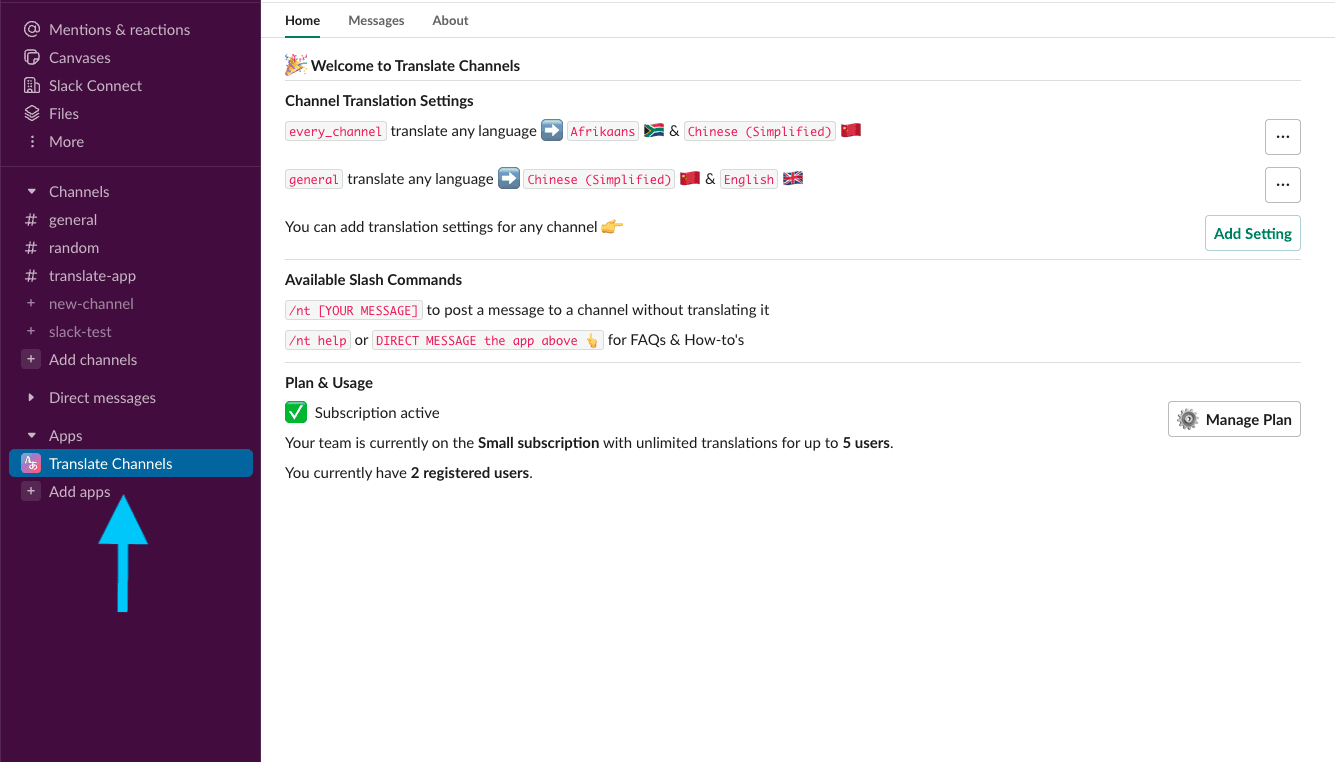Screen dimensions: 1335x762
Task: Select Translate Channels app in sidebar
Action: (130, 464)
